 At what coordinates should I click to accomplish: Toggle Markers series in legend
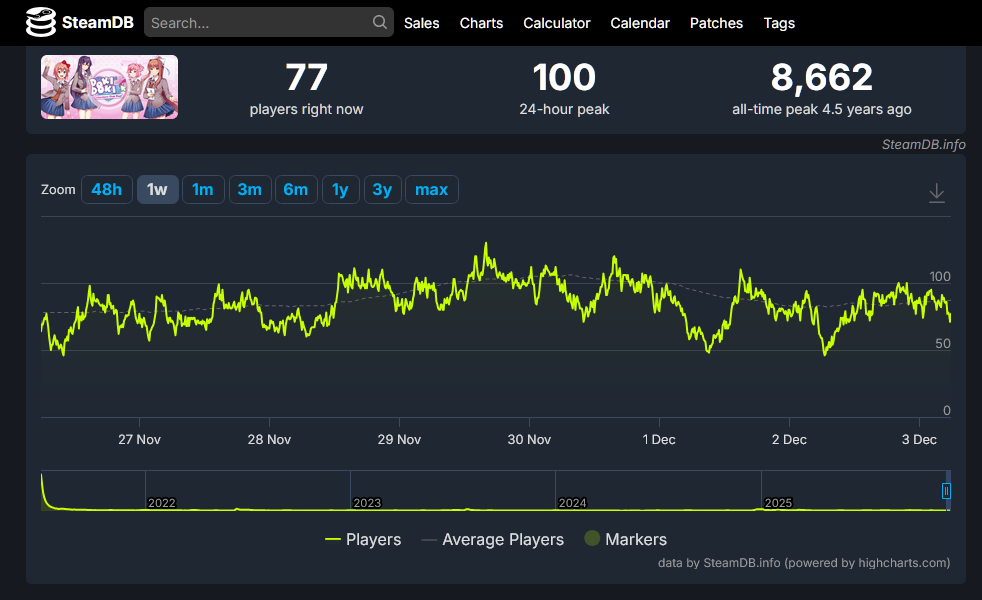pyautogui.click(x=626, y=539)
